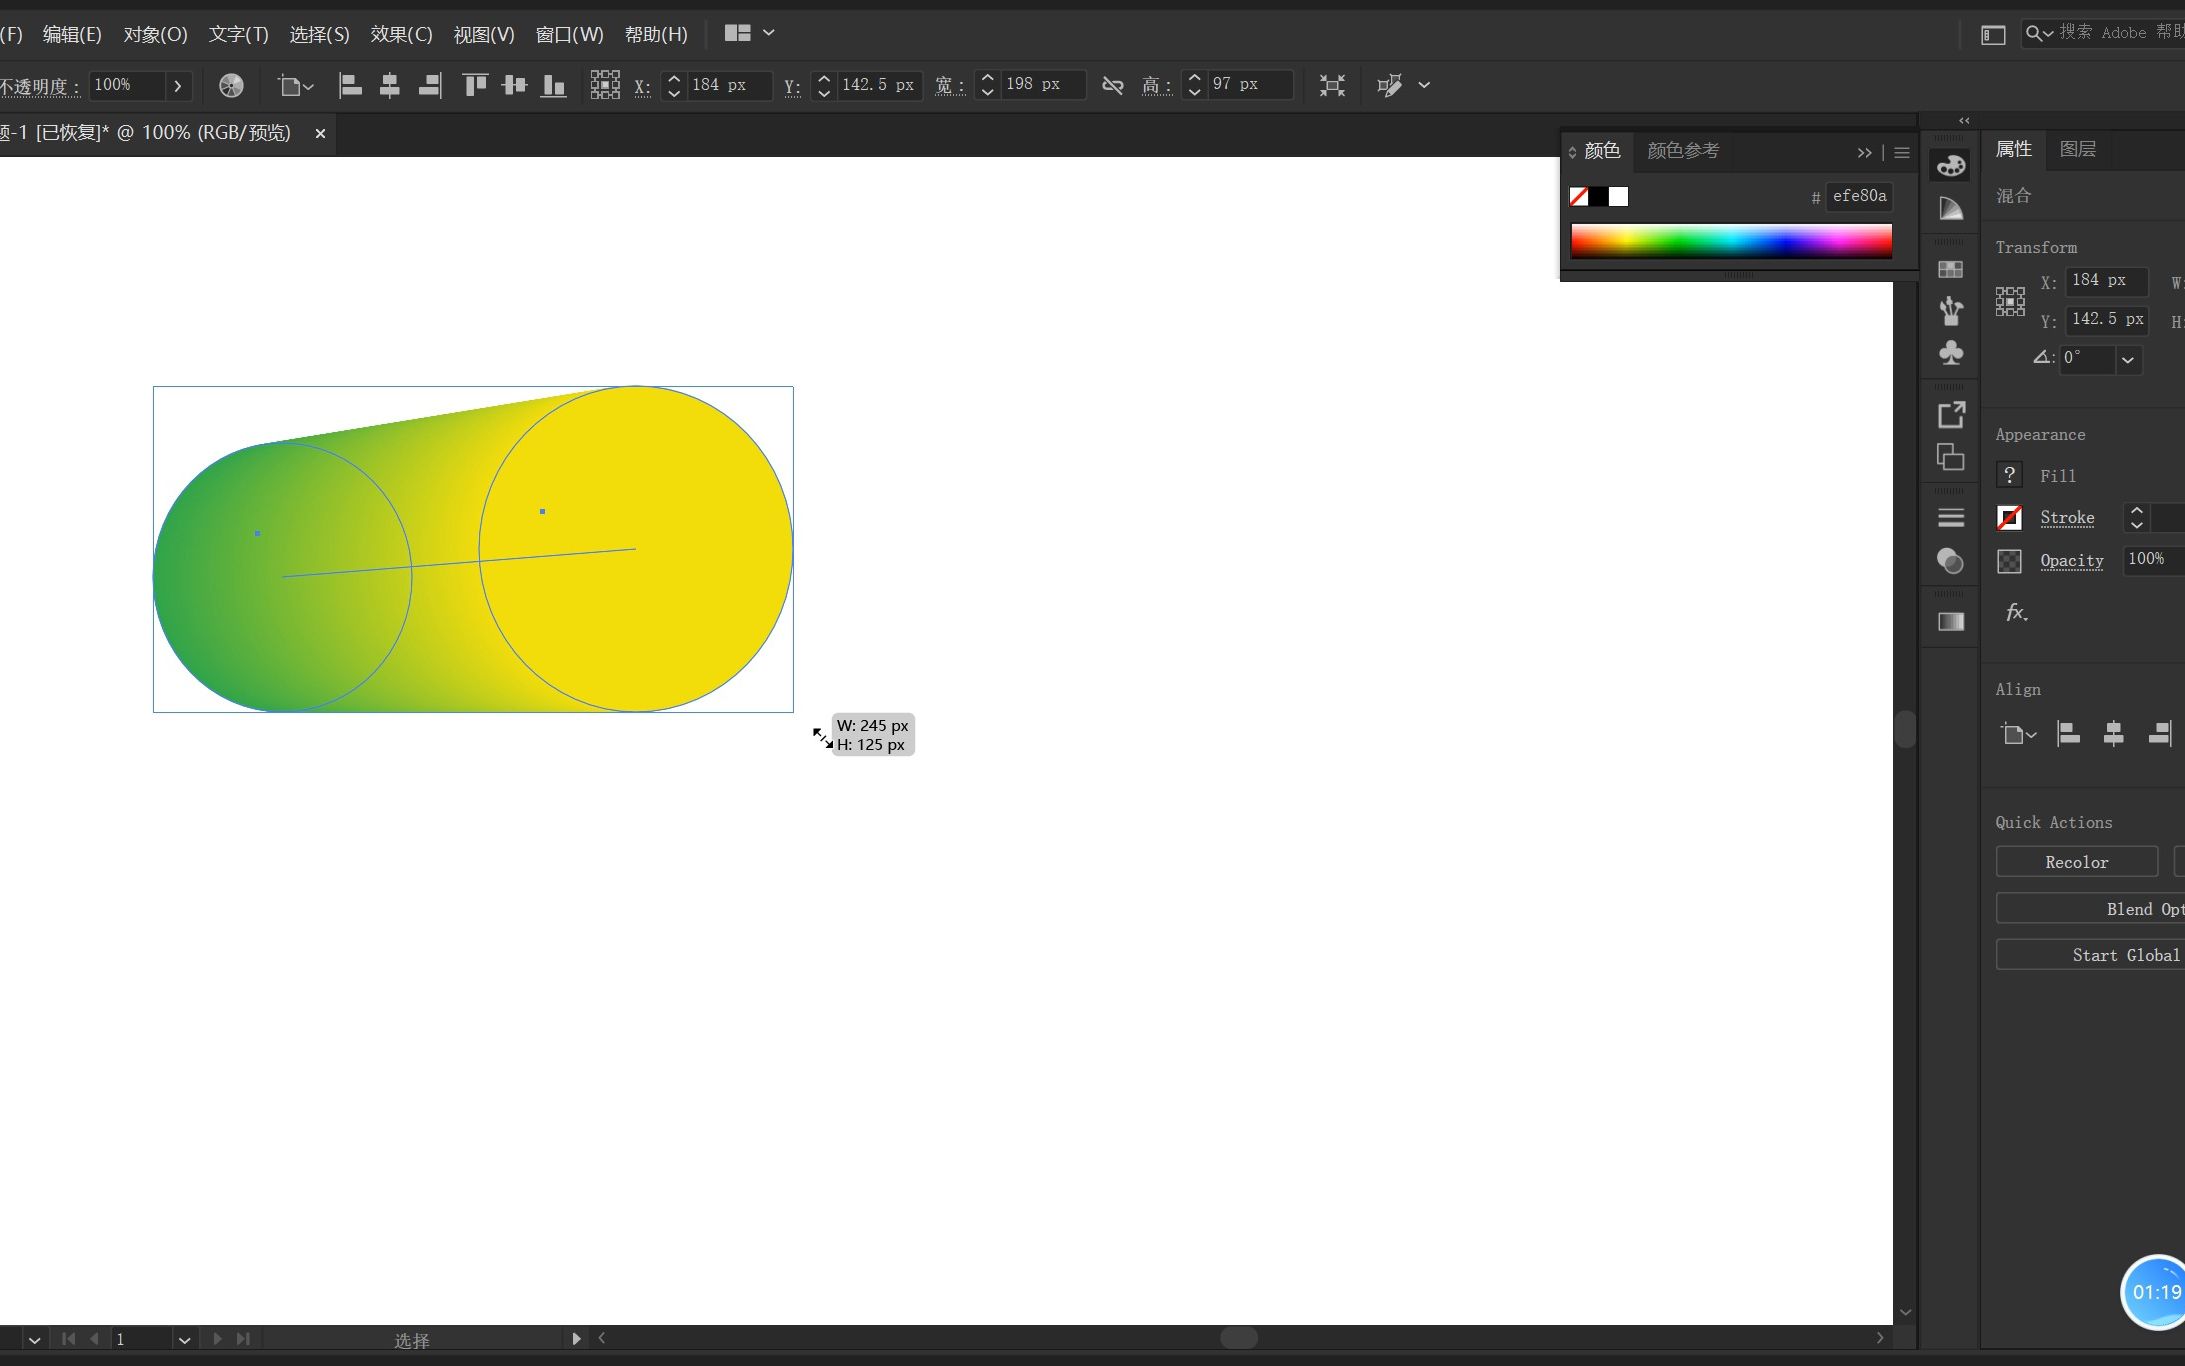Select the None color swatch in Color panel
2185x1366 pixels.
pos(1579,197)
